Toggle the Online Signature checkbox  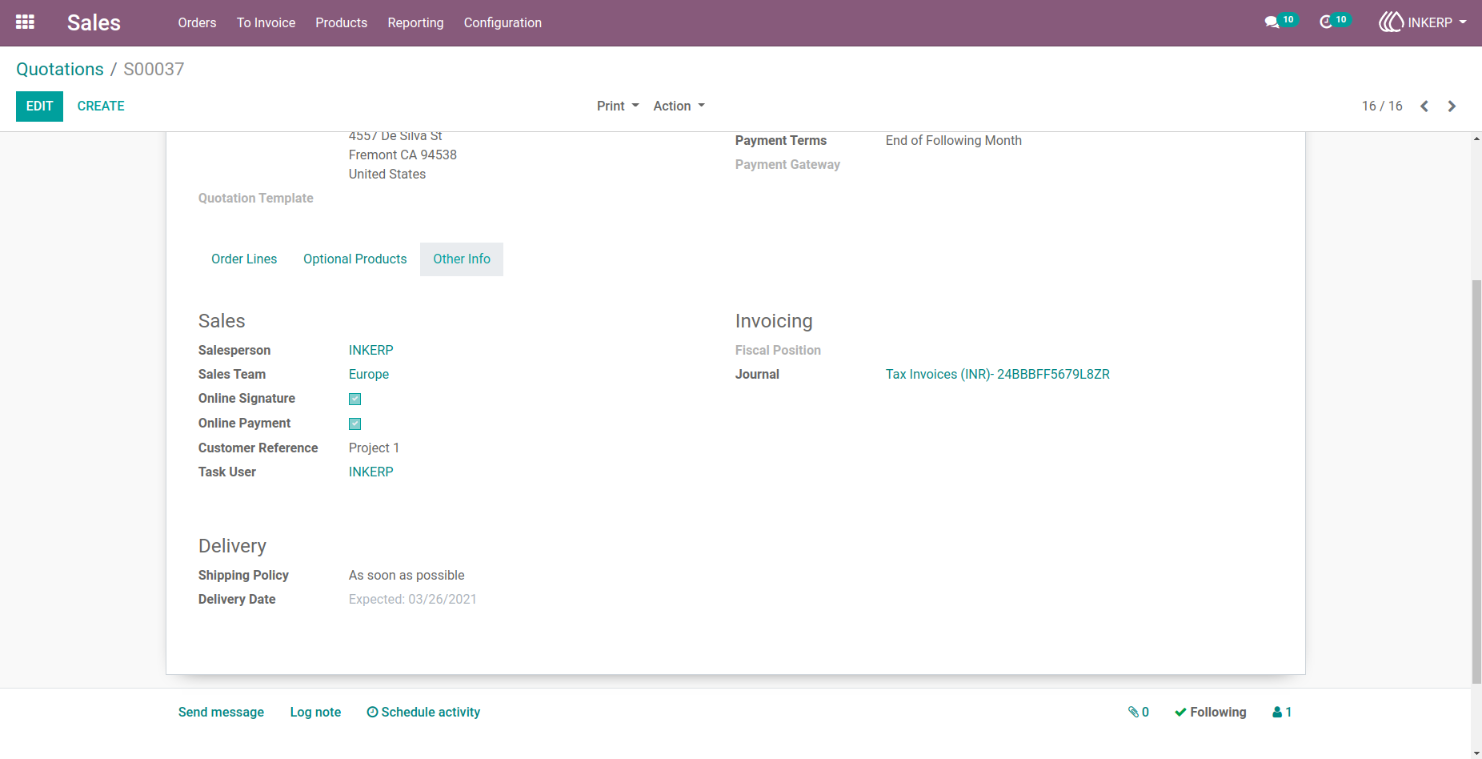tap(355, 399)
